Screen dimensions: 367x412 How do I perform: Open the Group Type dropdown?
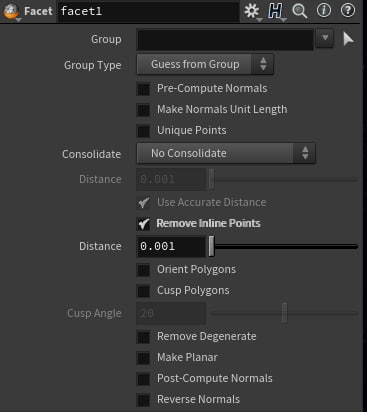click(x=205, y=64)
